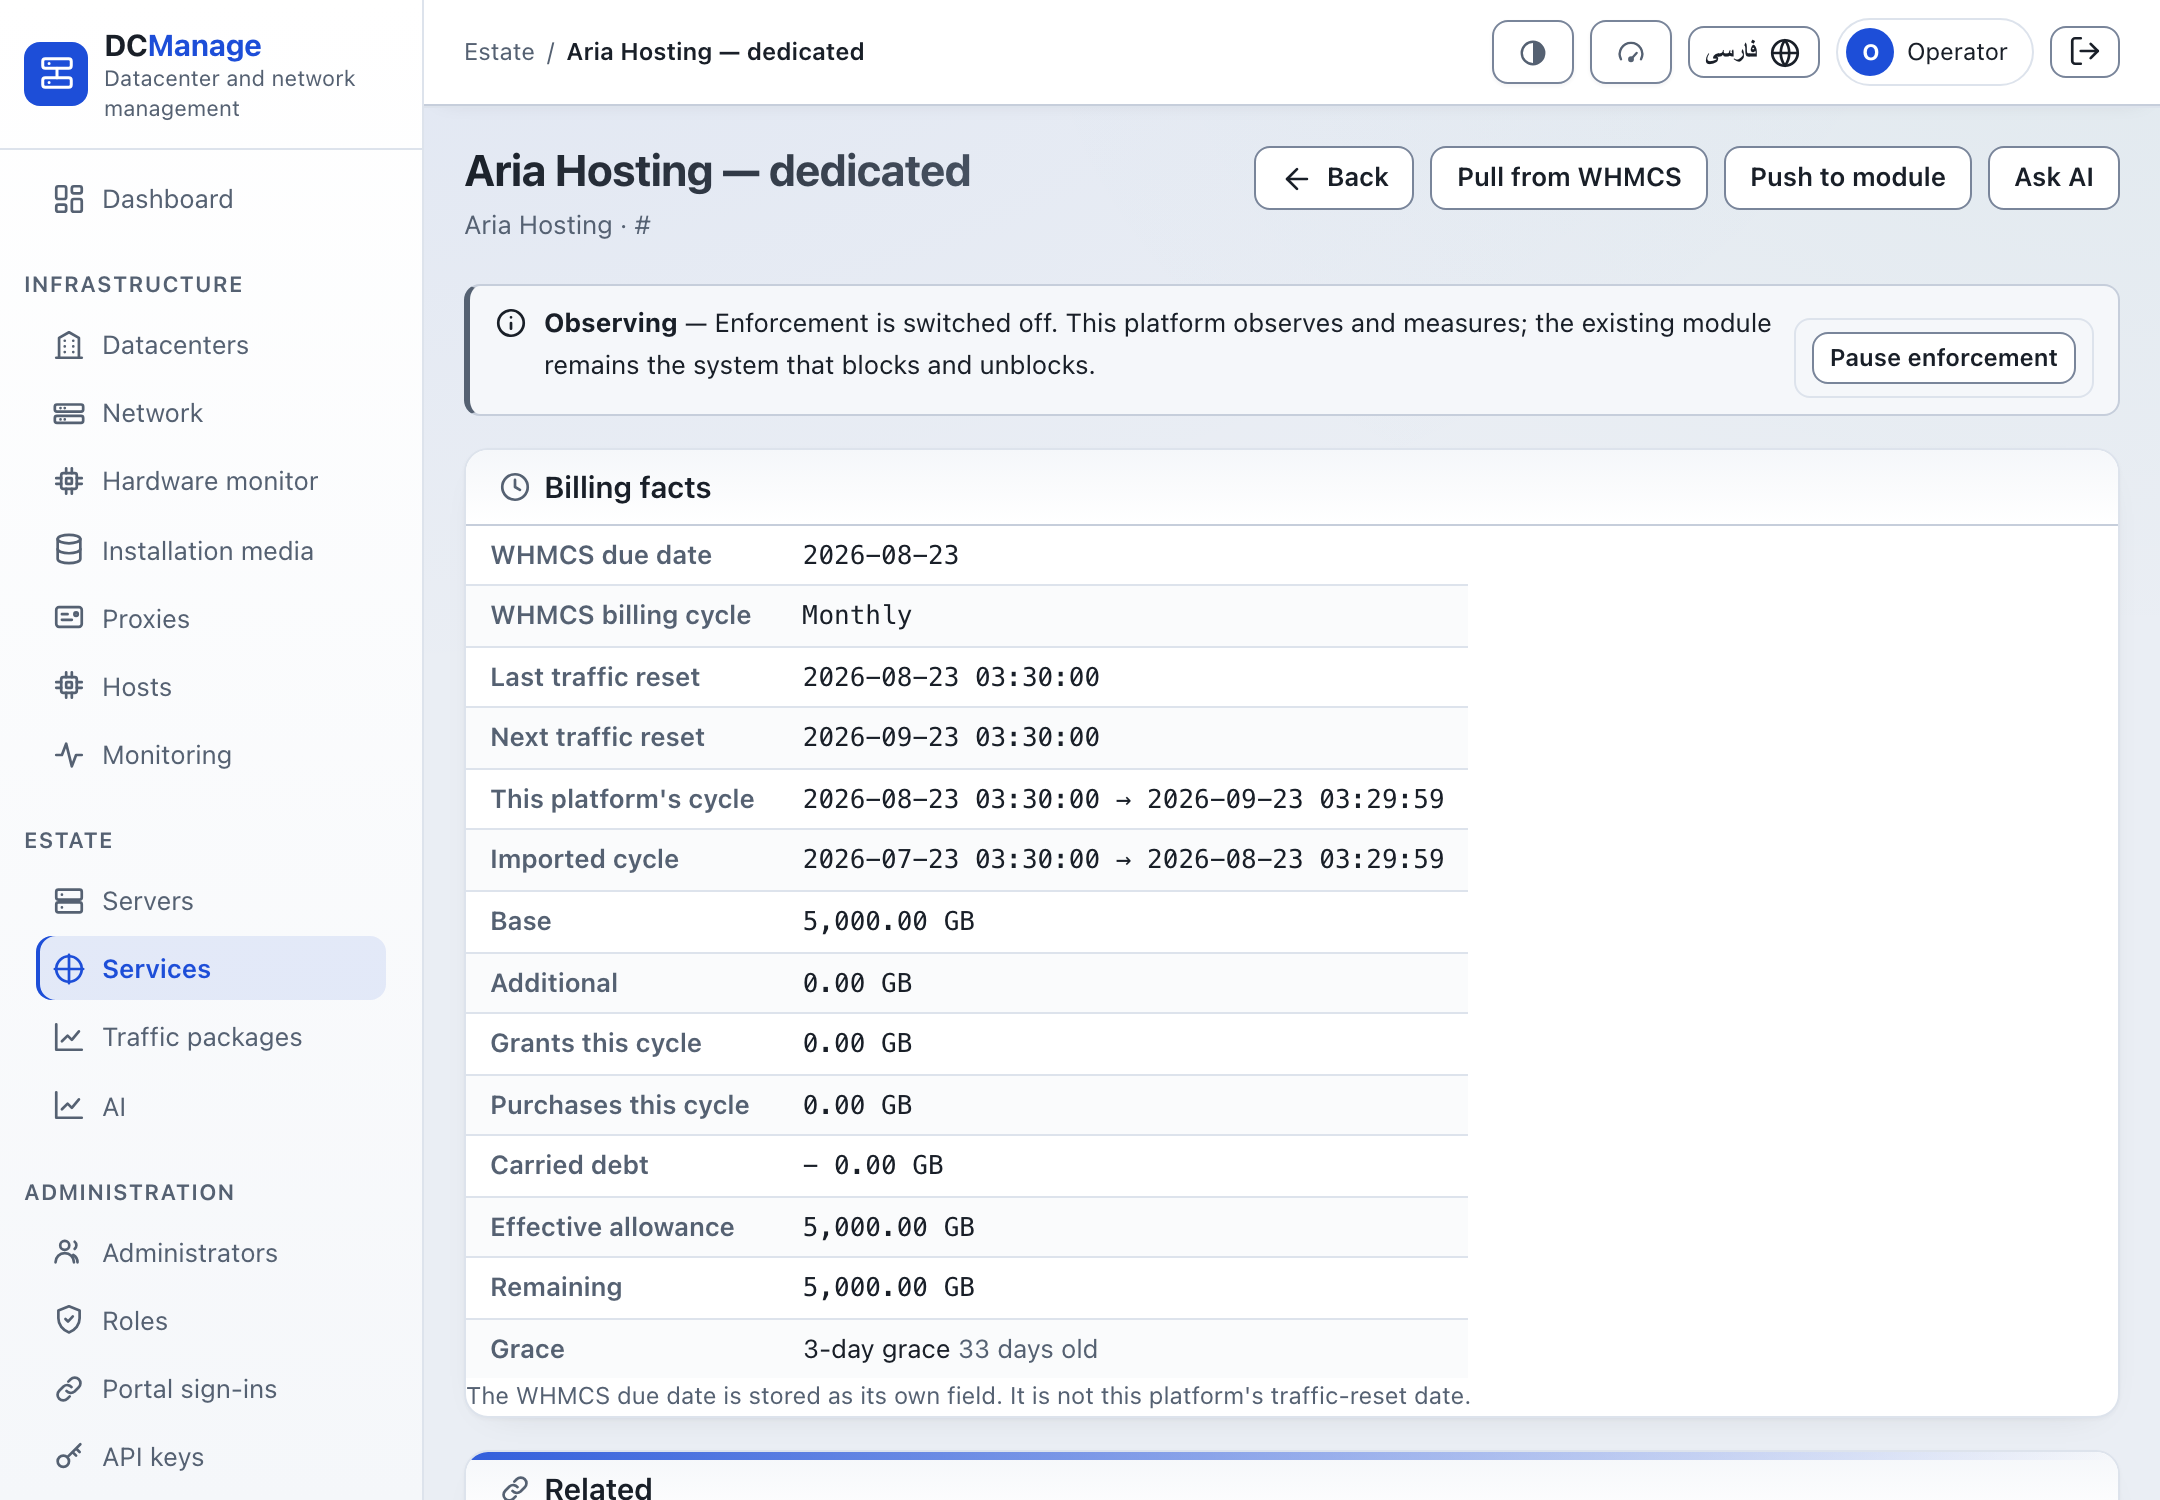Screen dimensions: 2160x1500
Task: Navigate to Hardware monitor
Action: point(211,481)
